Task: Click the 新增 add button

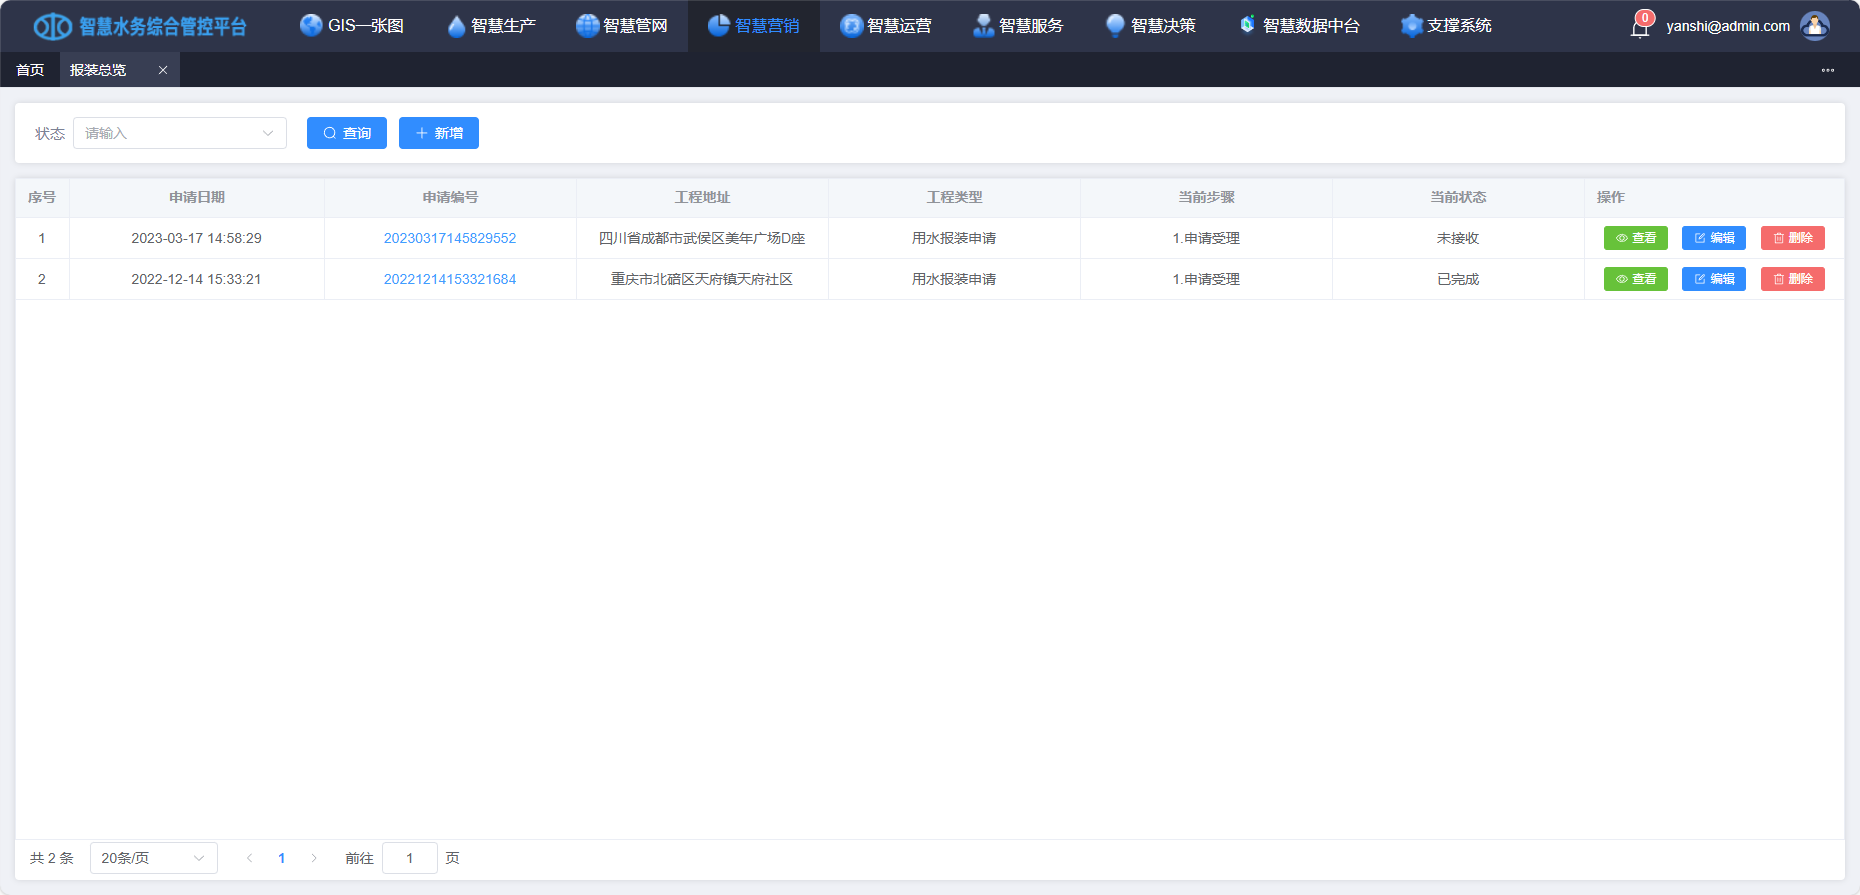Action: pos(438,133)
